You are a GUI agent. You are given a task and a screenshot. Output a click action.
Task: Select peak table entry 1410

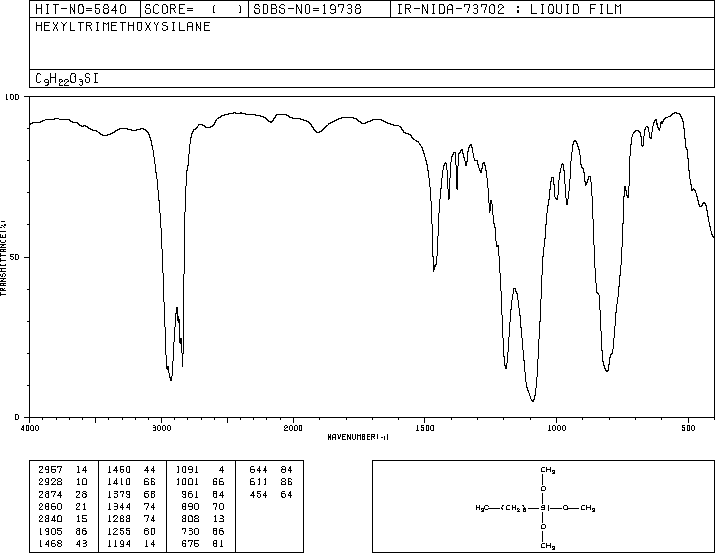tap(119, 482)
